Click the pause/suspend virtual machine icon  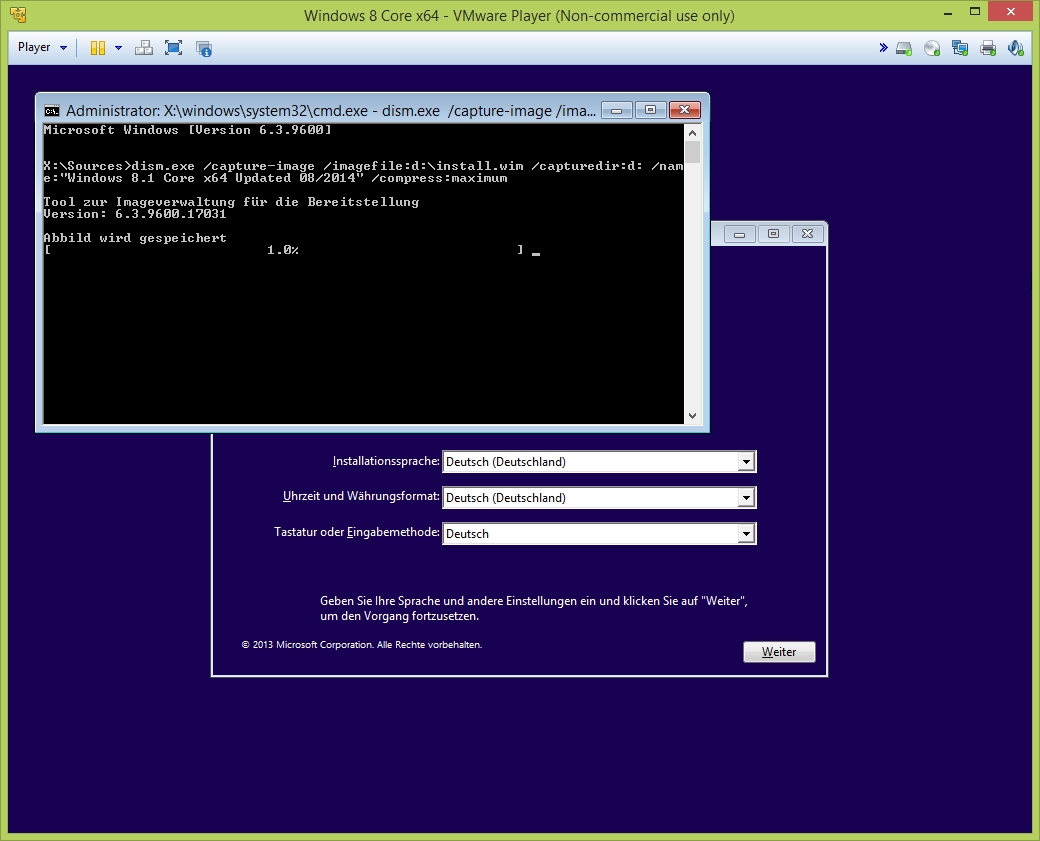[x=98, y=48]
